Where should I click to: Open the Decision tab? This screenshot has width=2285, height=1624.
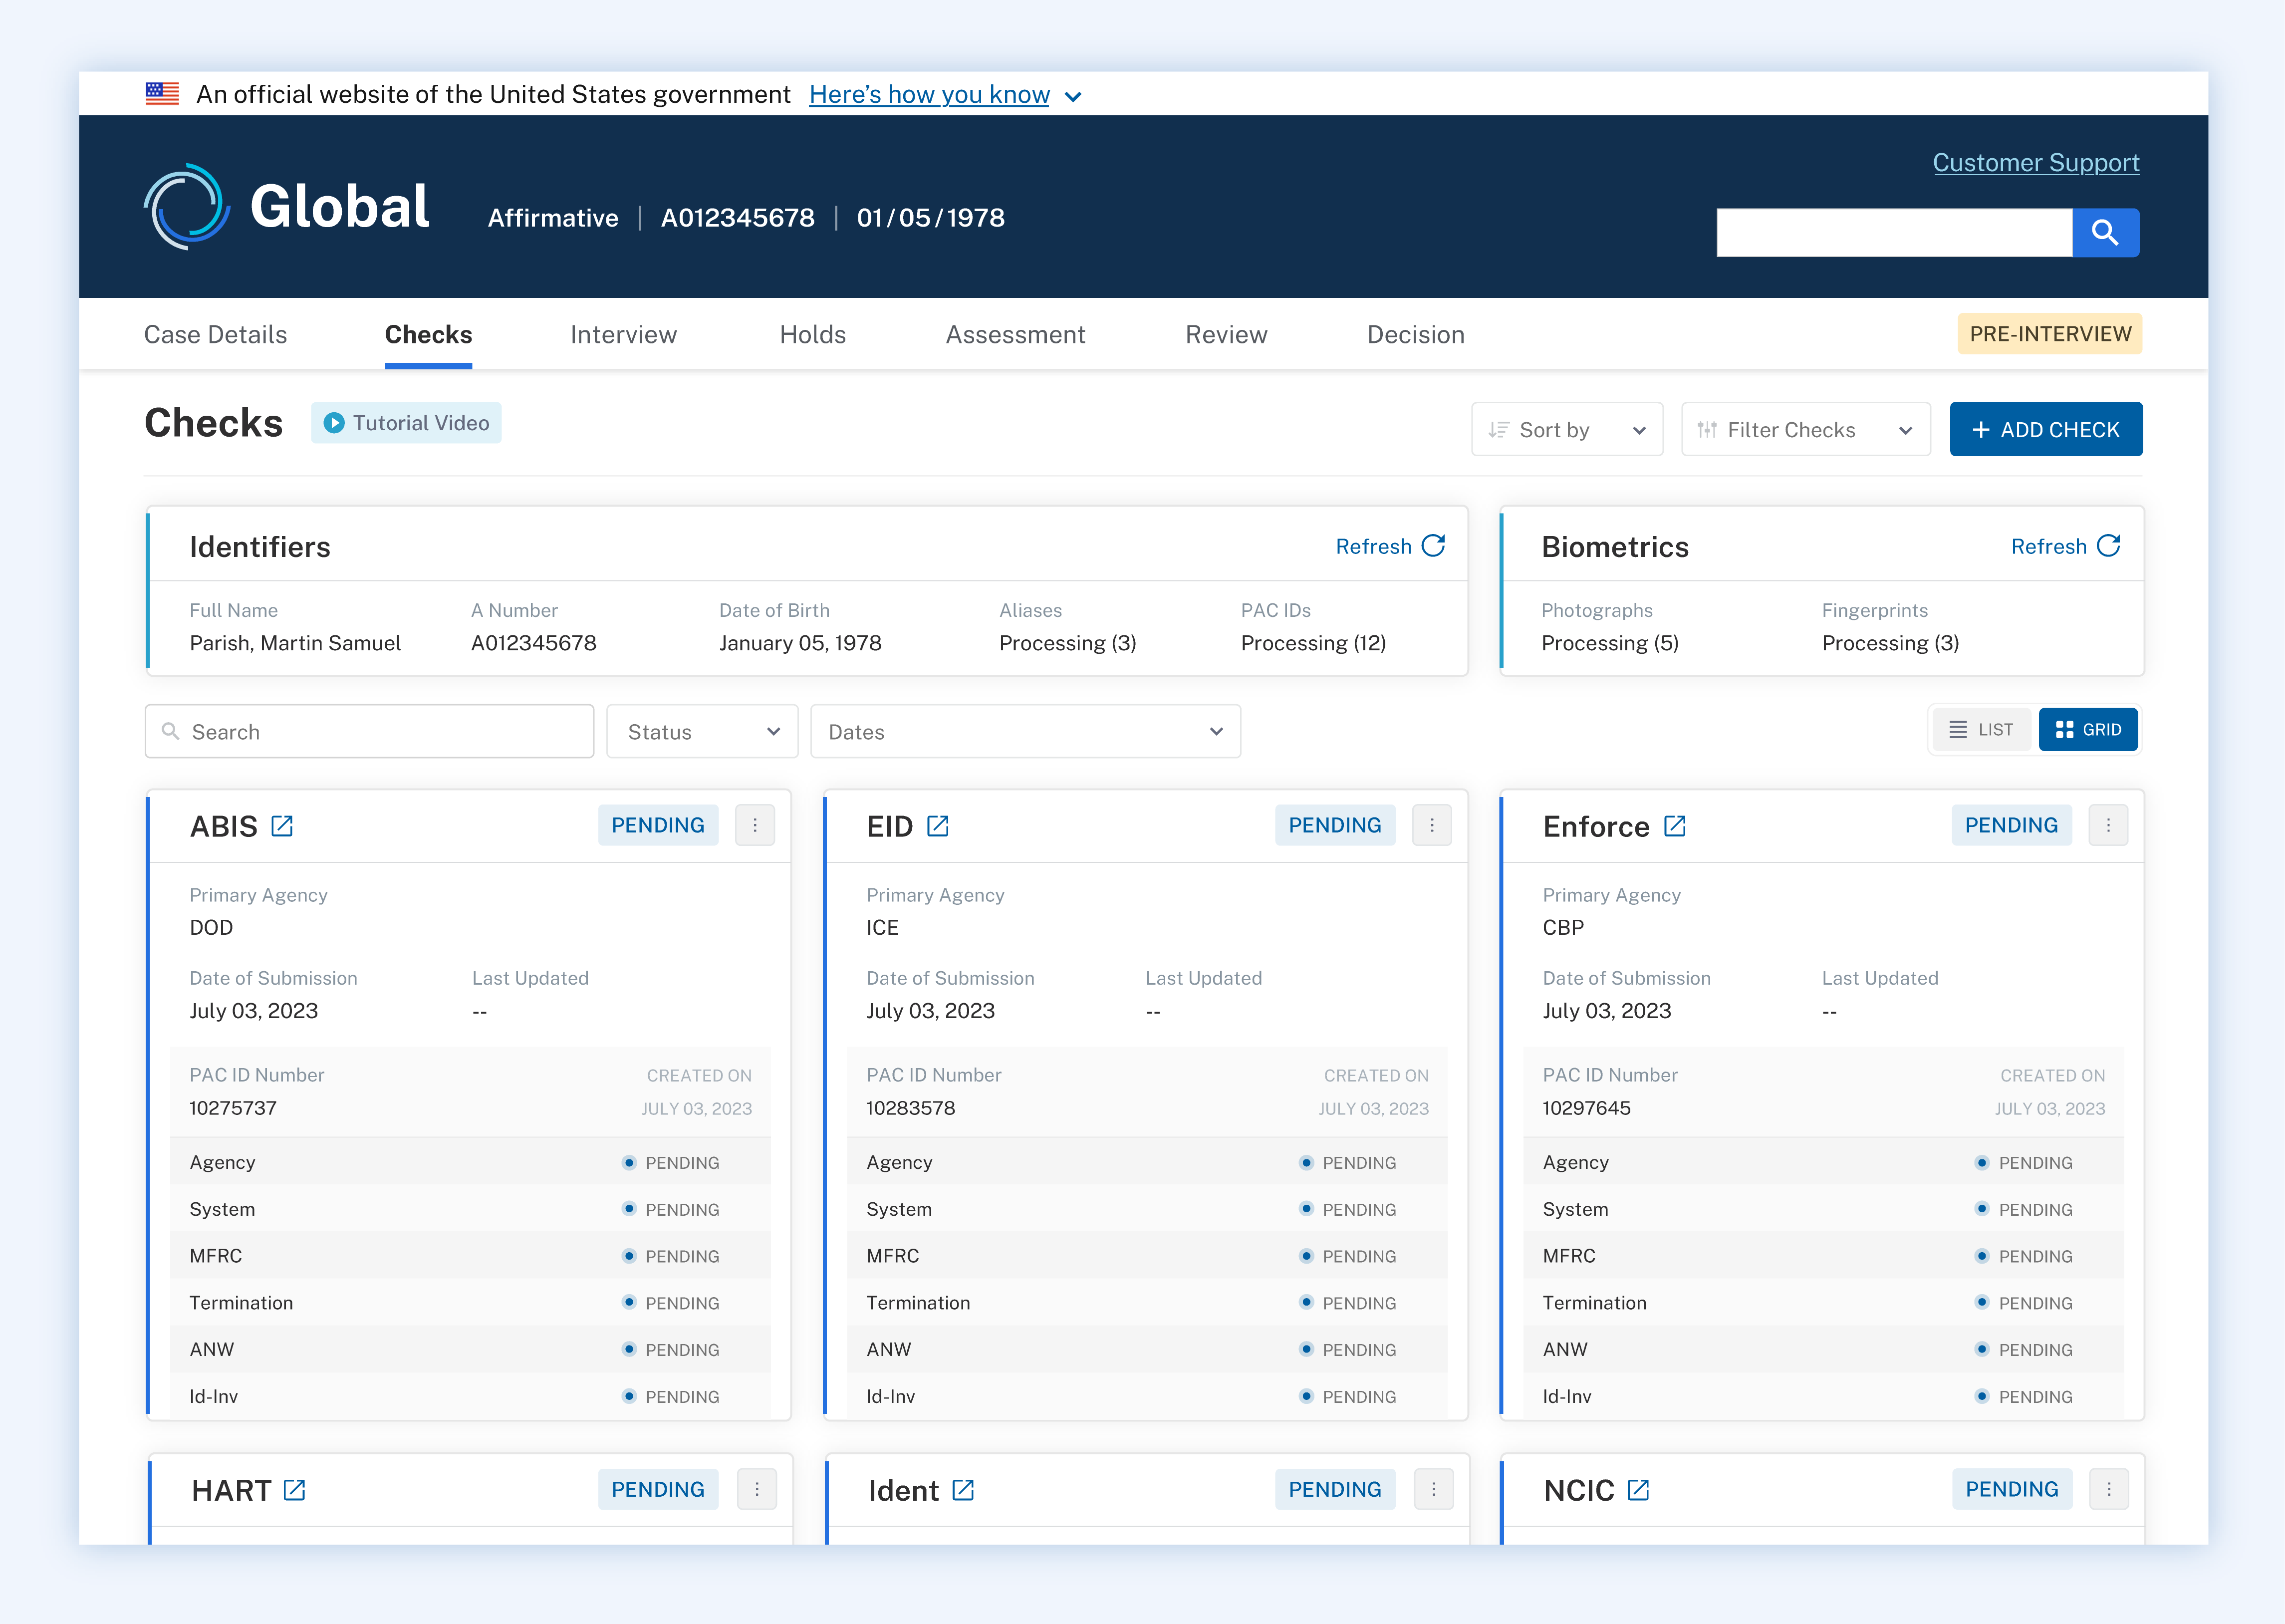tap(1415, 335)
